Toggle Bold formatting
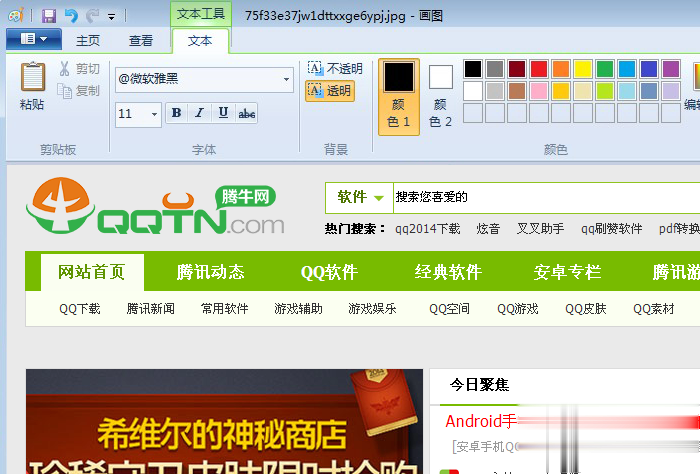The height and width of the screenshot is (474, 700). [x=176, y=113]
